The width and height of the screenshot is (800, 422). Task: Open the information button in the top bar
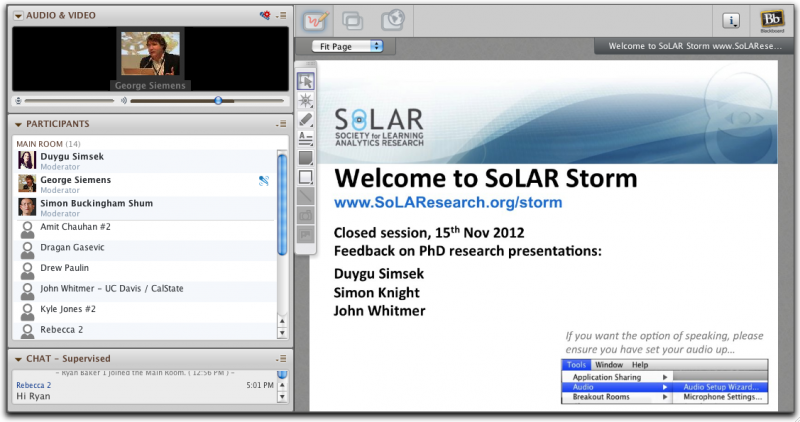pos(731,20)
